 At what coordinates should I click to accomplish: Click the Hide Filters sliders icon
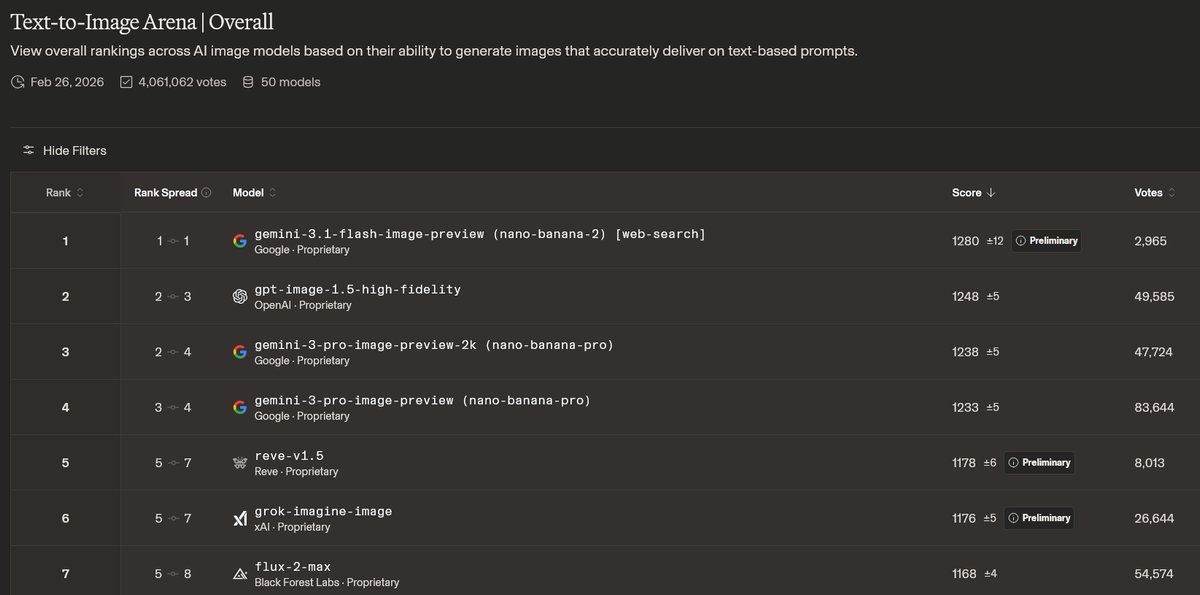tap(29, 151)
